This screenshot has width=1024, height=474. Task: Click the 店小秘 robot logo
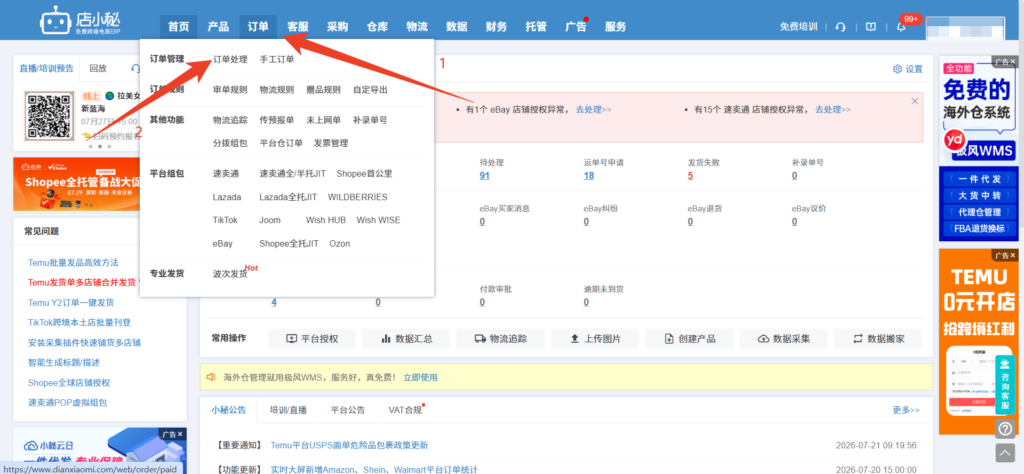54,21
